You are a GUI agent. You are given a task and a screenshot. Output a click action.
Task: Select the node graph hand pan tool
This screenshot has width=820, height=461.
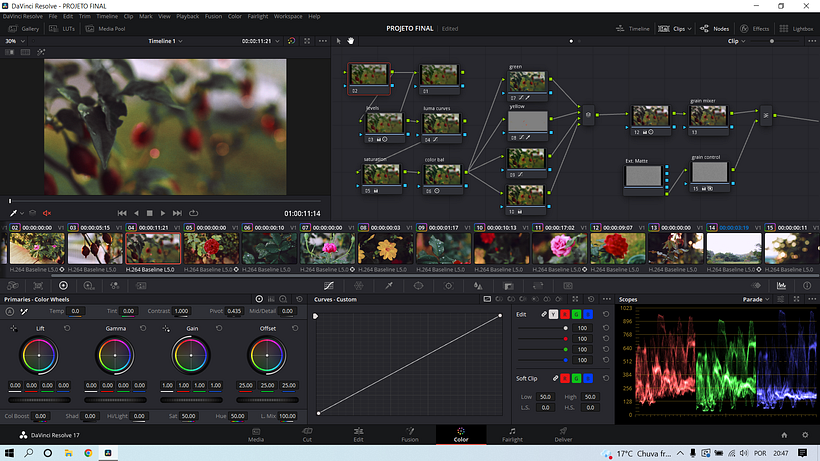[350, 41]
